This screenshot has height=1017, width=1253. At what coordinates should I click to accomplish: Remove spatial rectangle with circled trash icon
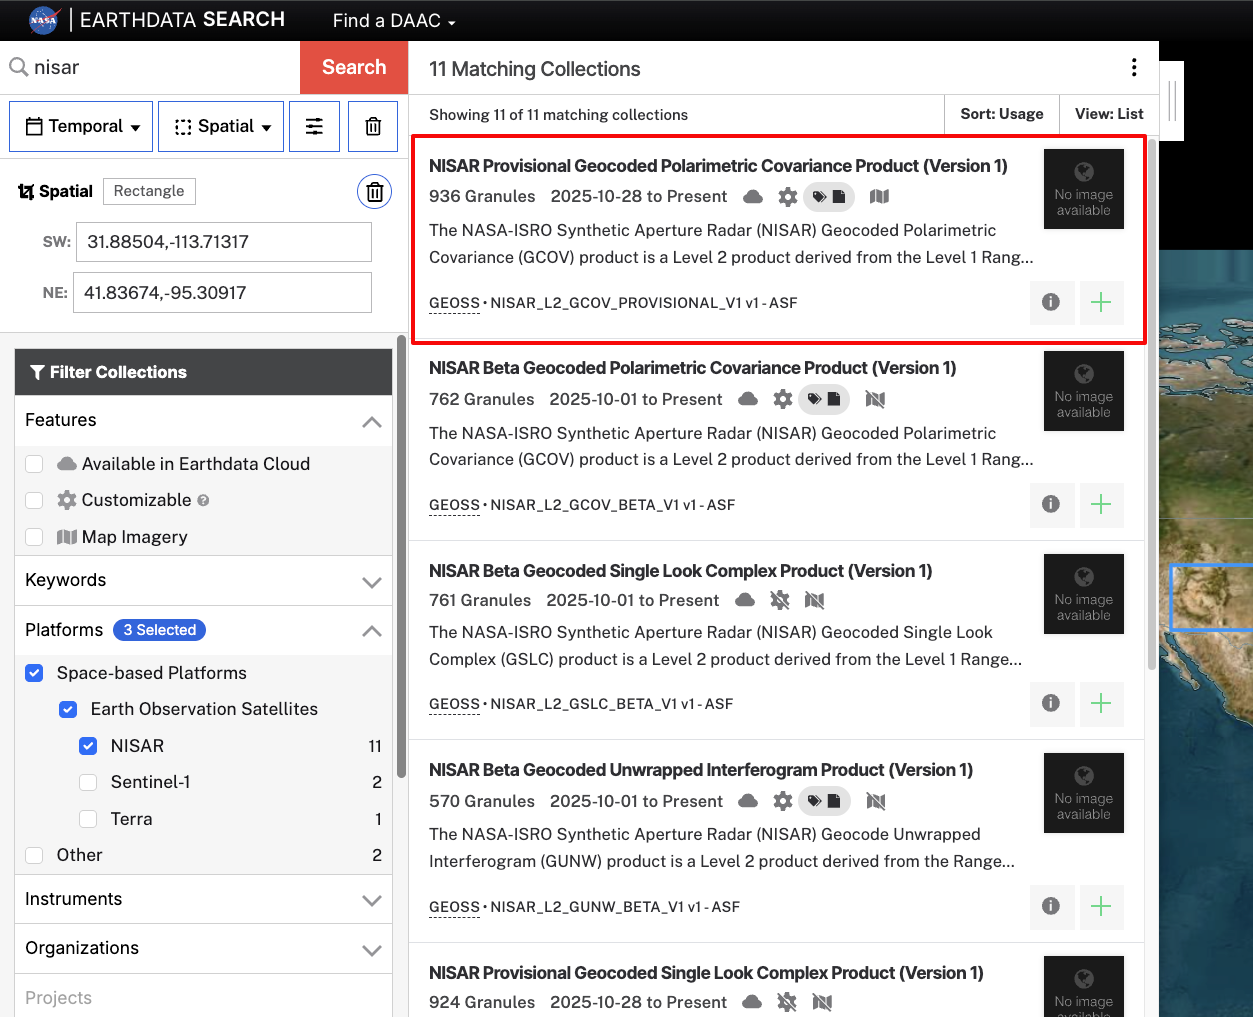374,192
